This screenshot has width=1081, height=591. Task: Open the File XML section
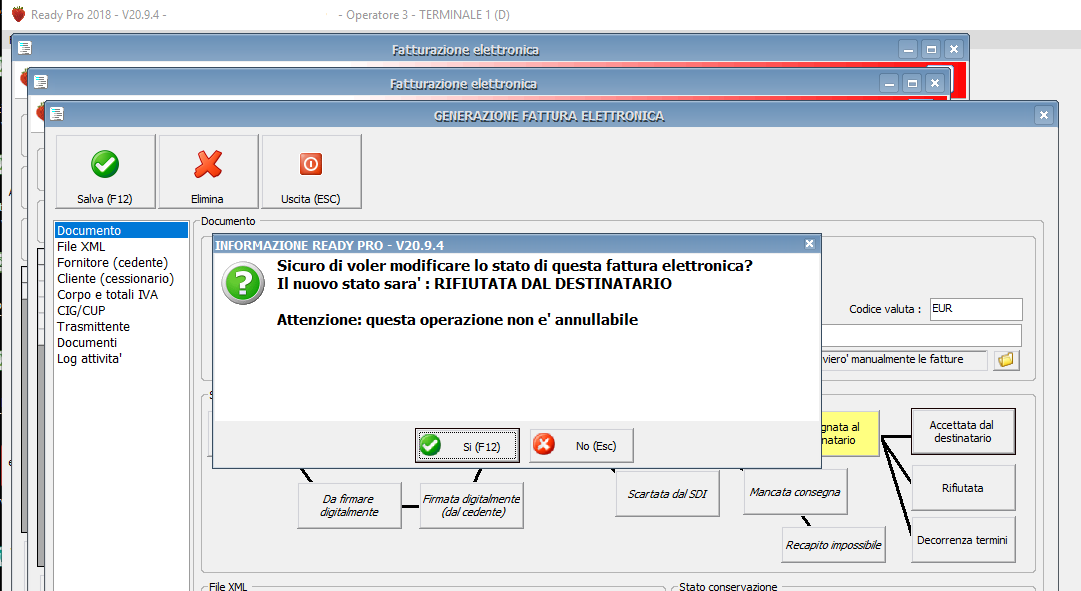tap(121, 246)
